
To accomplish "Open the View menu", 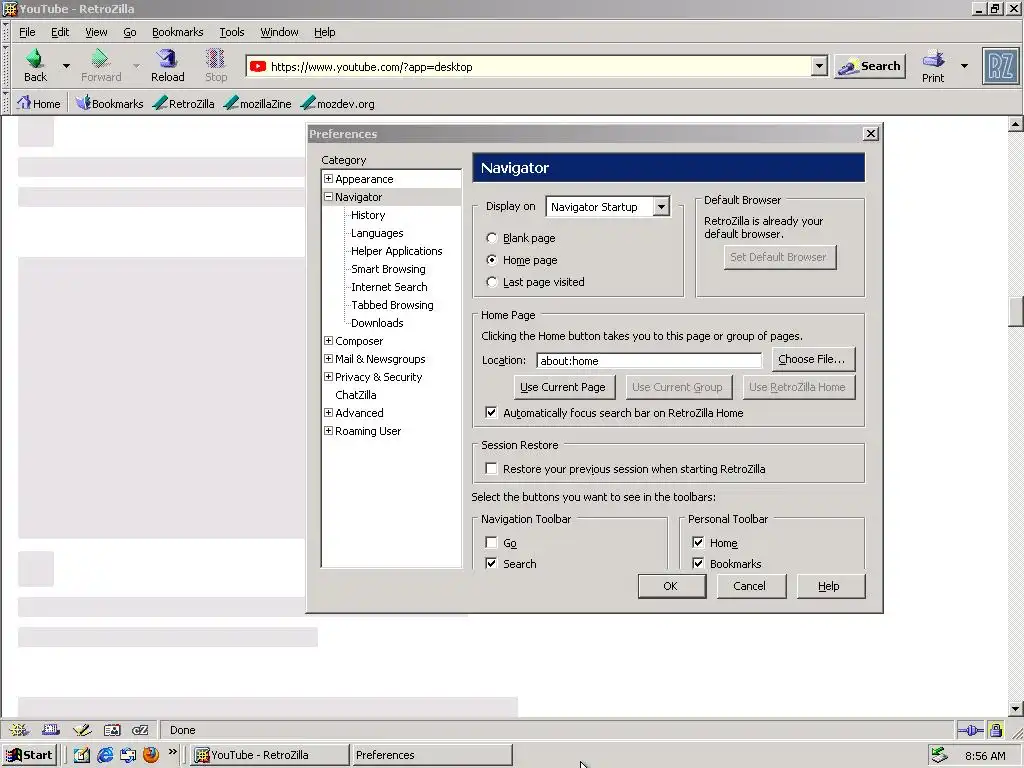I will pyautogui.click(x=96, y=32).
